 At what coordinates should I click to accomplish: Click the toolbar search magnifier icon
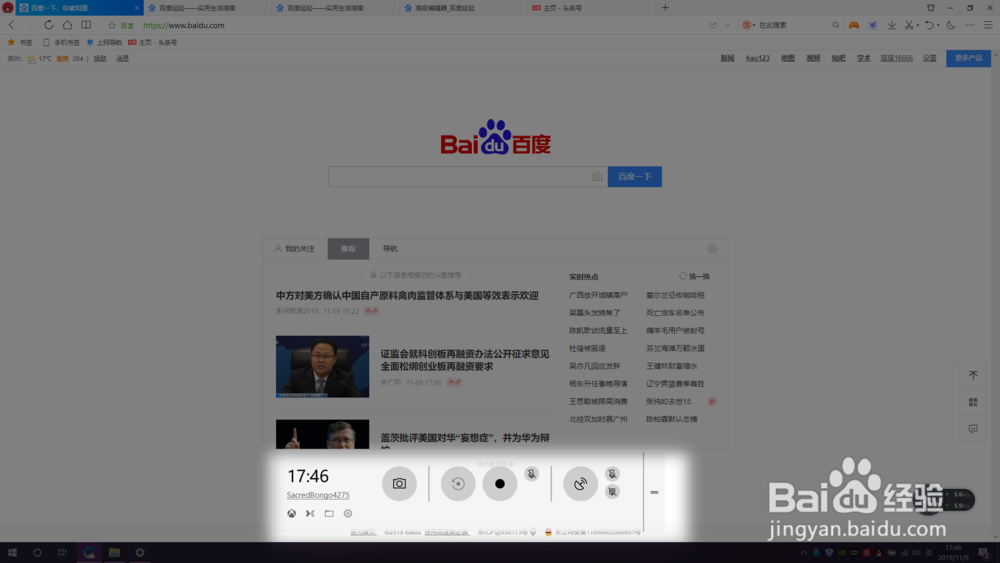pos(835,25)
